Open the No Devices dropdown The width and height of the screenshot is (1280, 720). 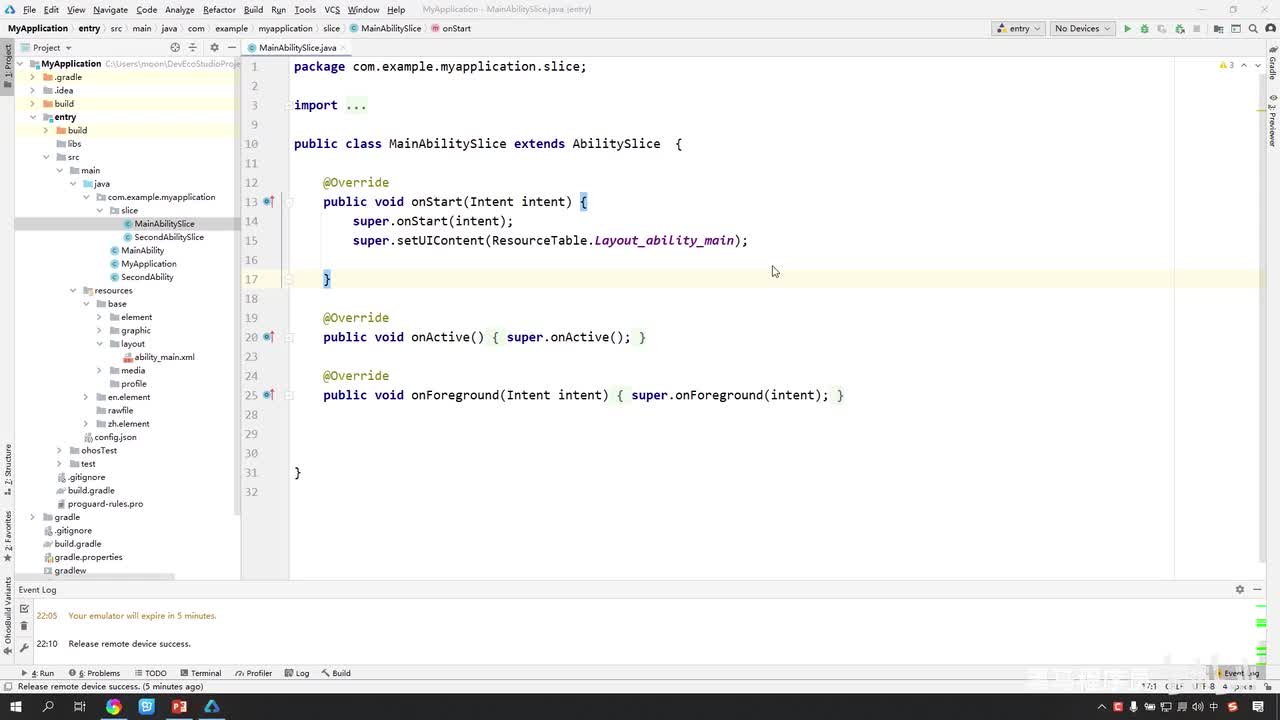(1083, 29)
